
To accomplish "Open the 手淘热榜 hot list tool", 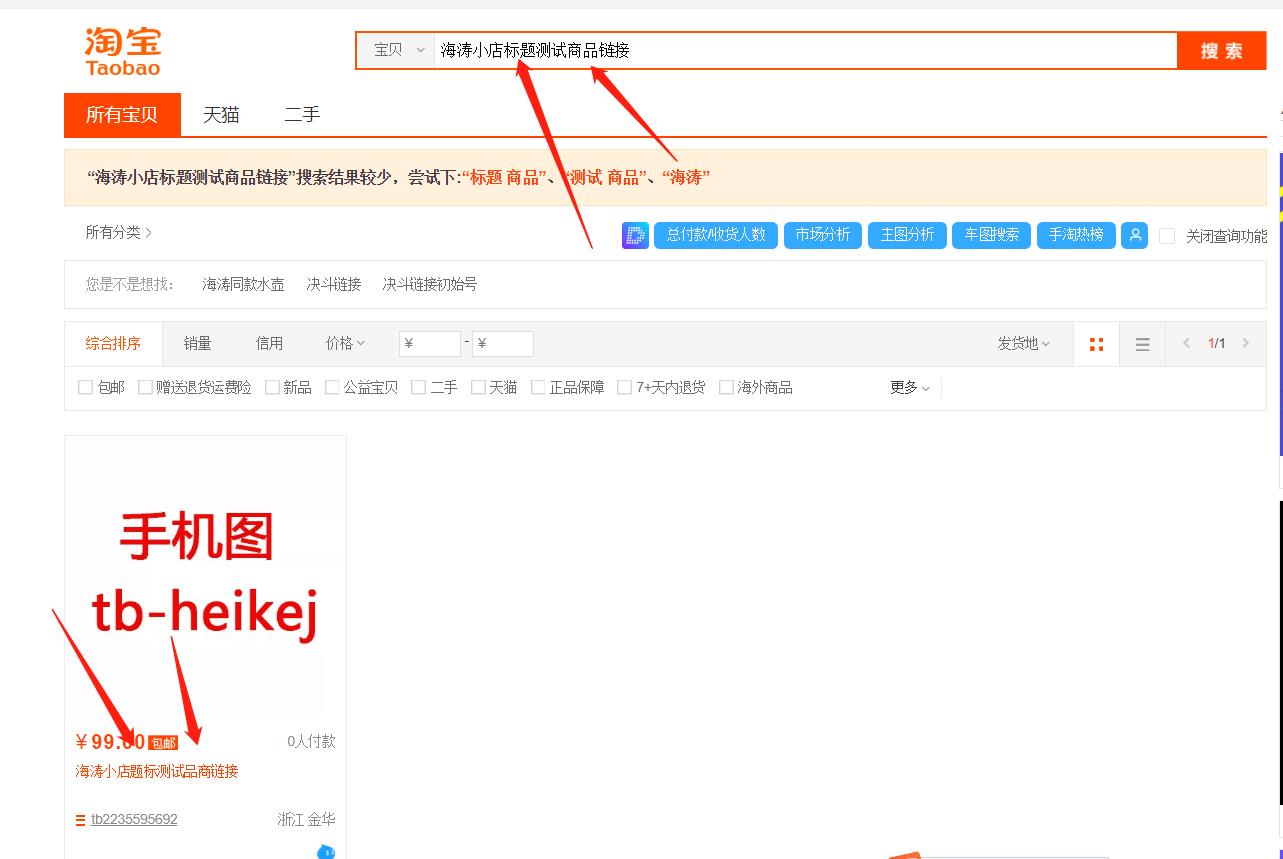I will click(x=1075, y=235).
